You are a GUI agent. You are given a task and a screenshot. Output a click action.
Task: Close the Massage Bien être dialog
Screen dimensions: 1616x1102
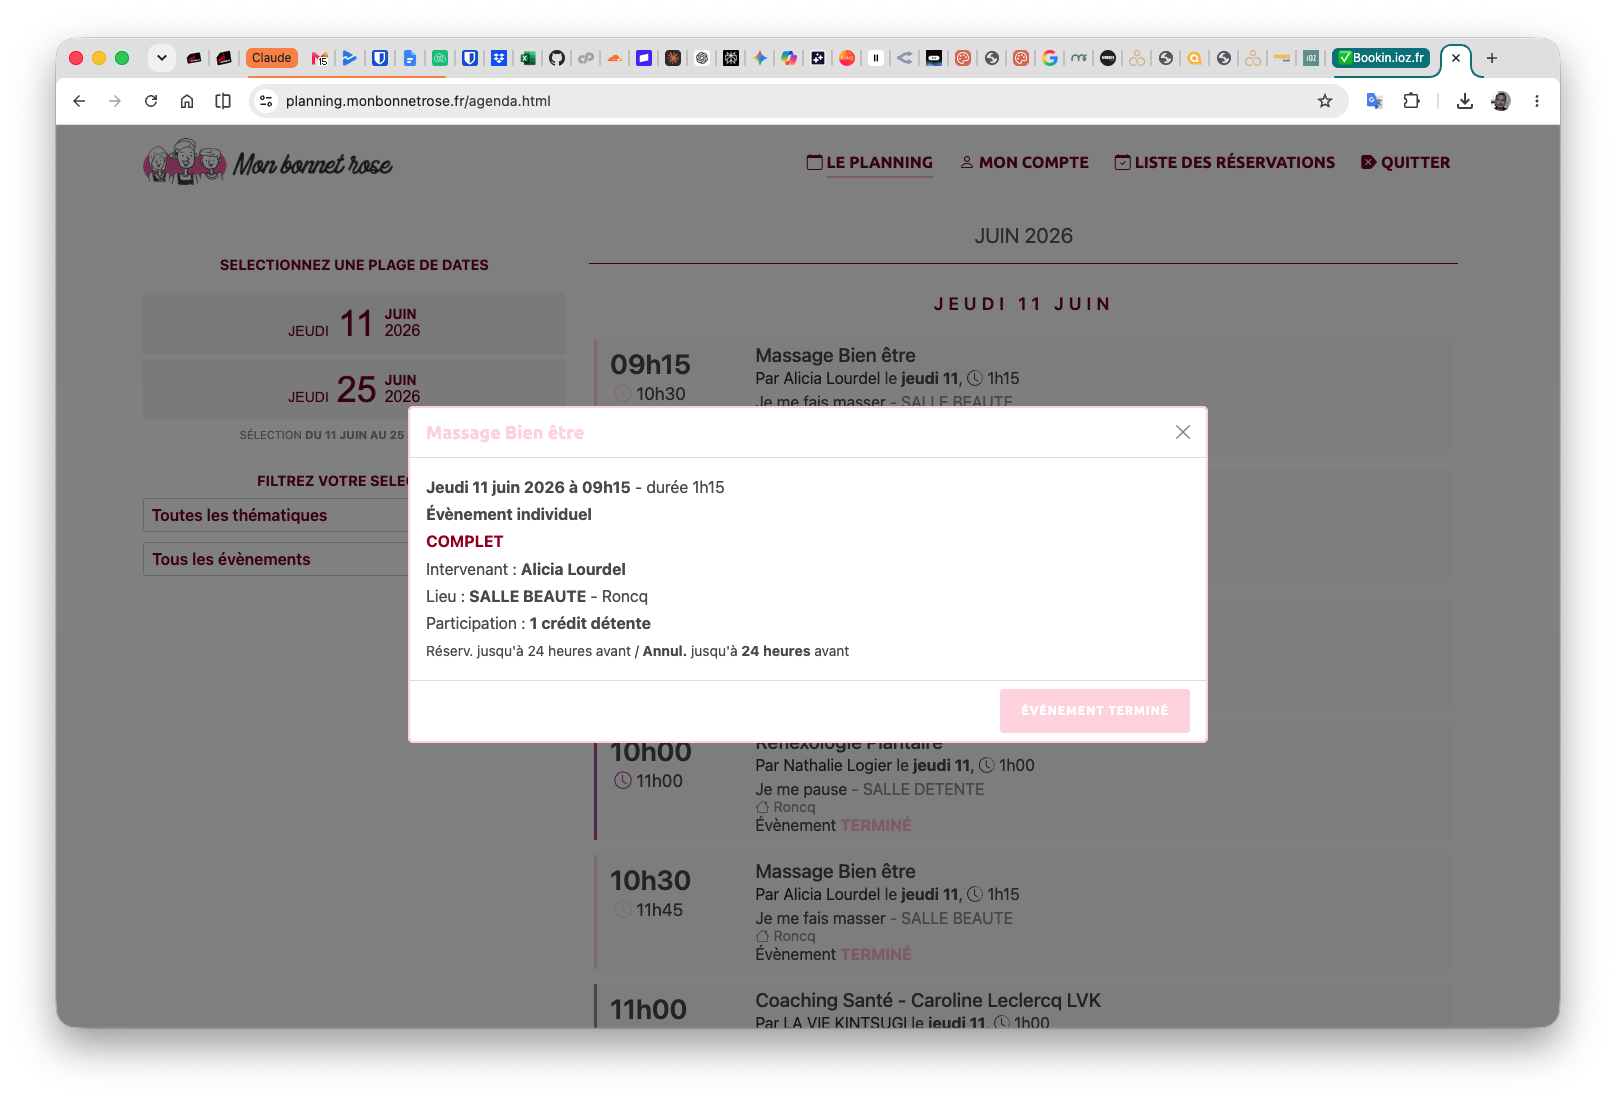(1183, 432)
